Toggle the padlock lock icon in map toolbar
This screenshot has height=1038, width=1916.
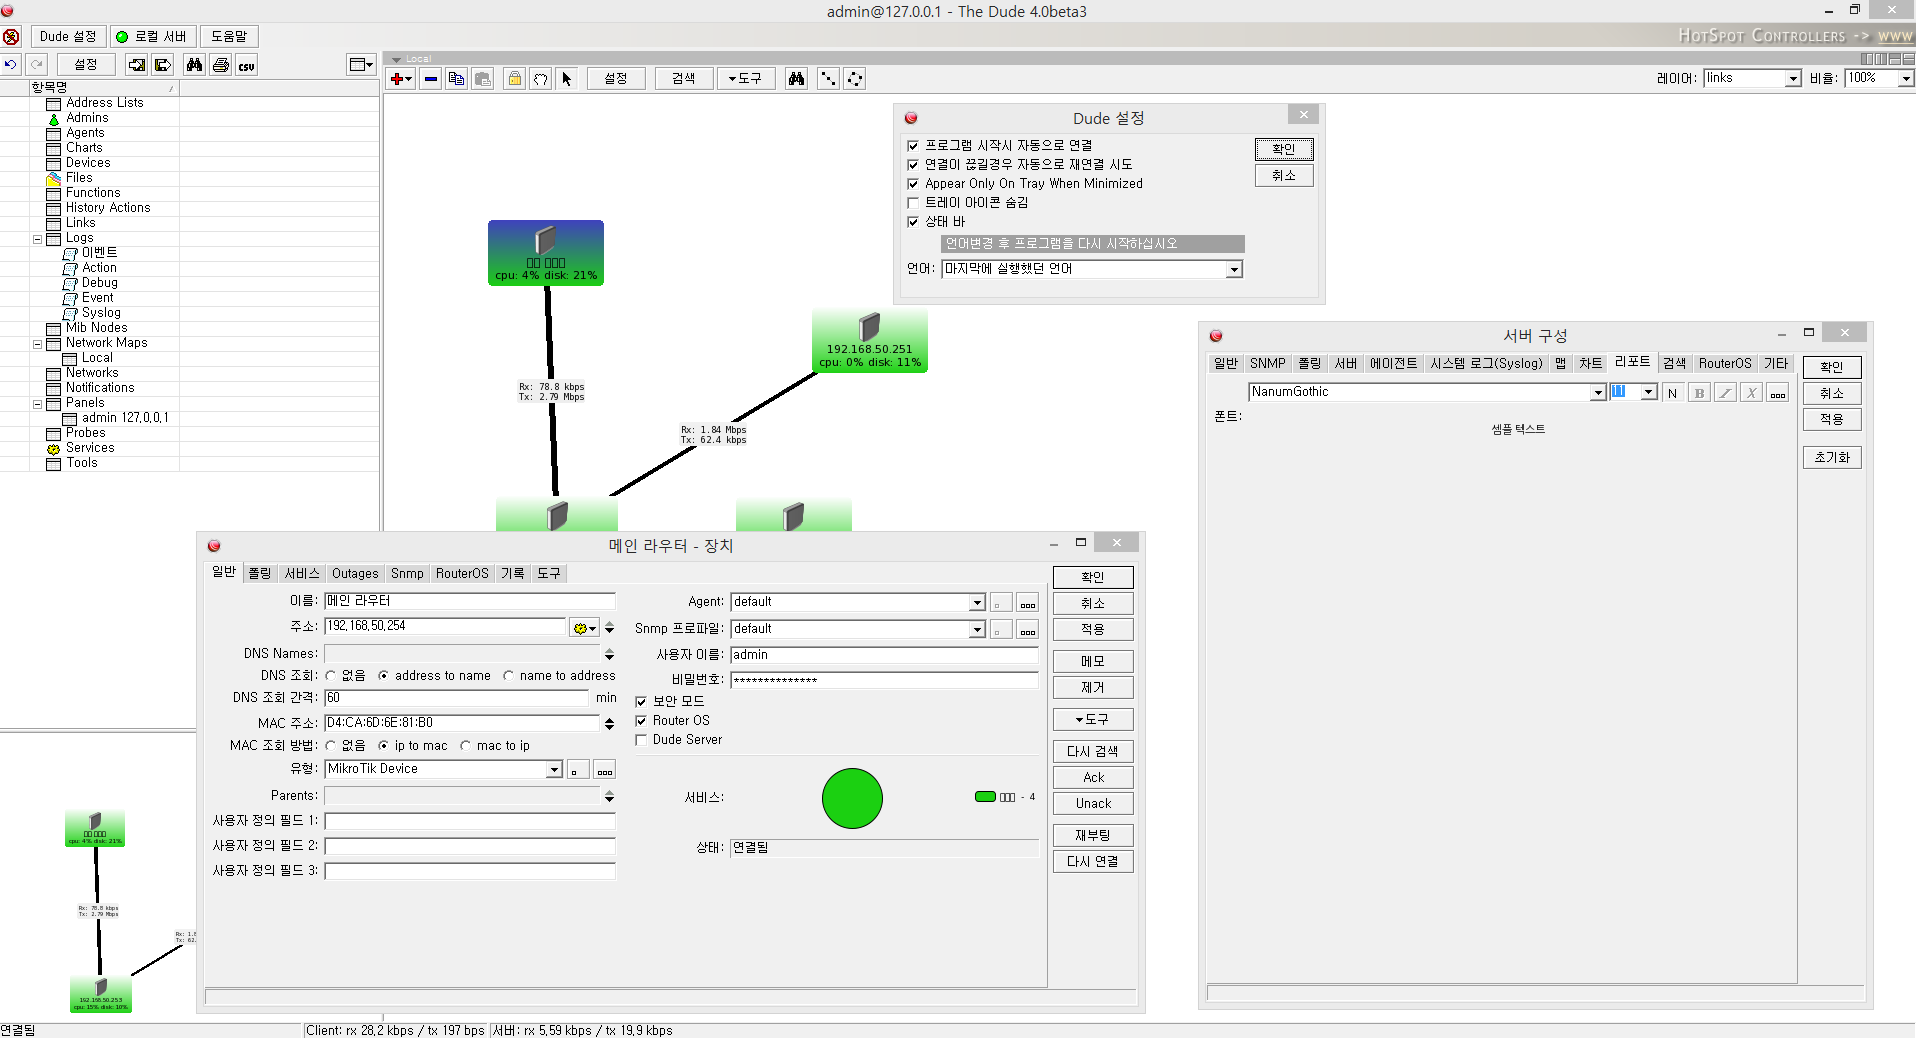click(515, 78)
